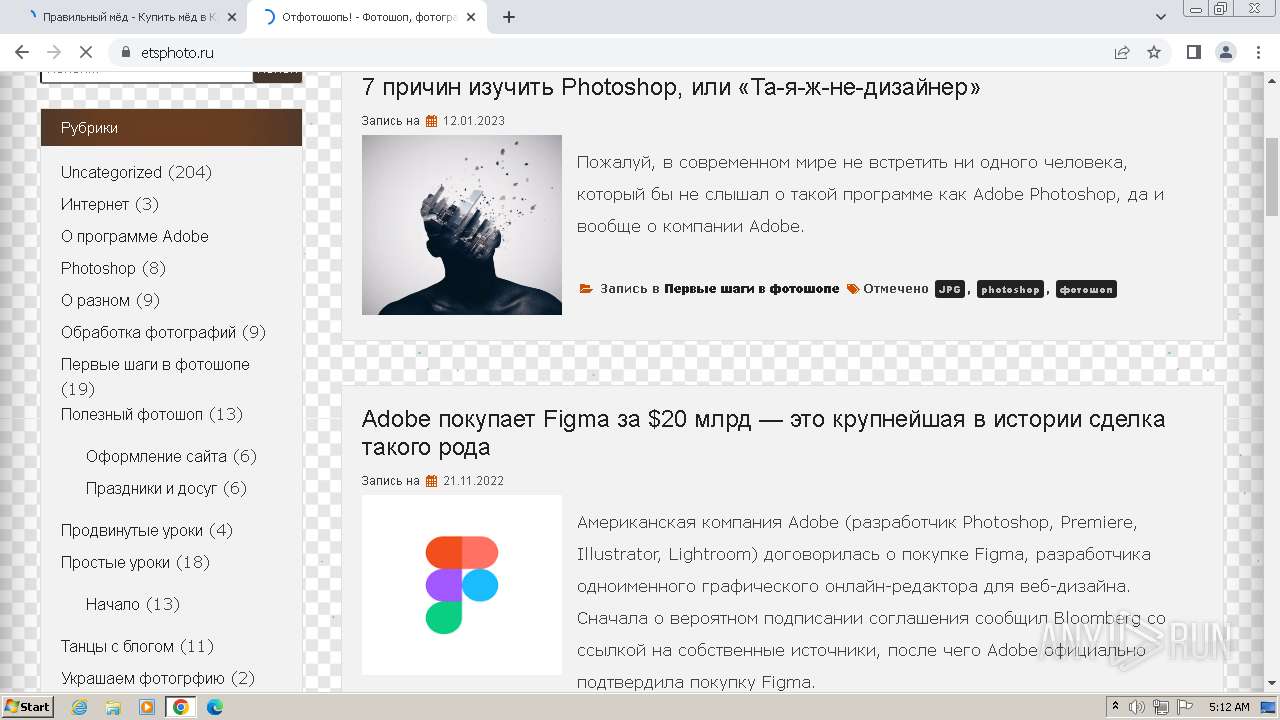The image size is (1280, 720).
Task: Click the tag icon before Отмечено
Action: click(853, 289)
